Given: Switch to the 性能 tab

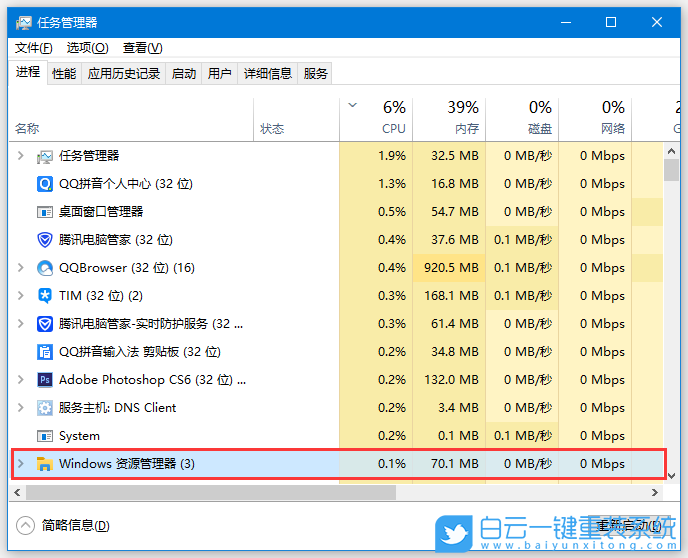Looking at the screenshot, I should [x=64, y=73].
